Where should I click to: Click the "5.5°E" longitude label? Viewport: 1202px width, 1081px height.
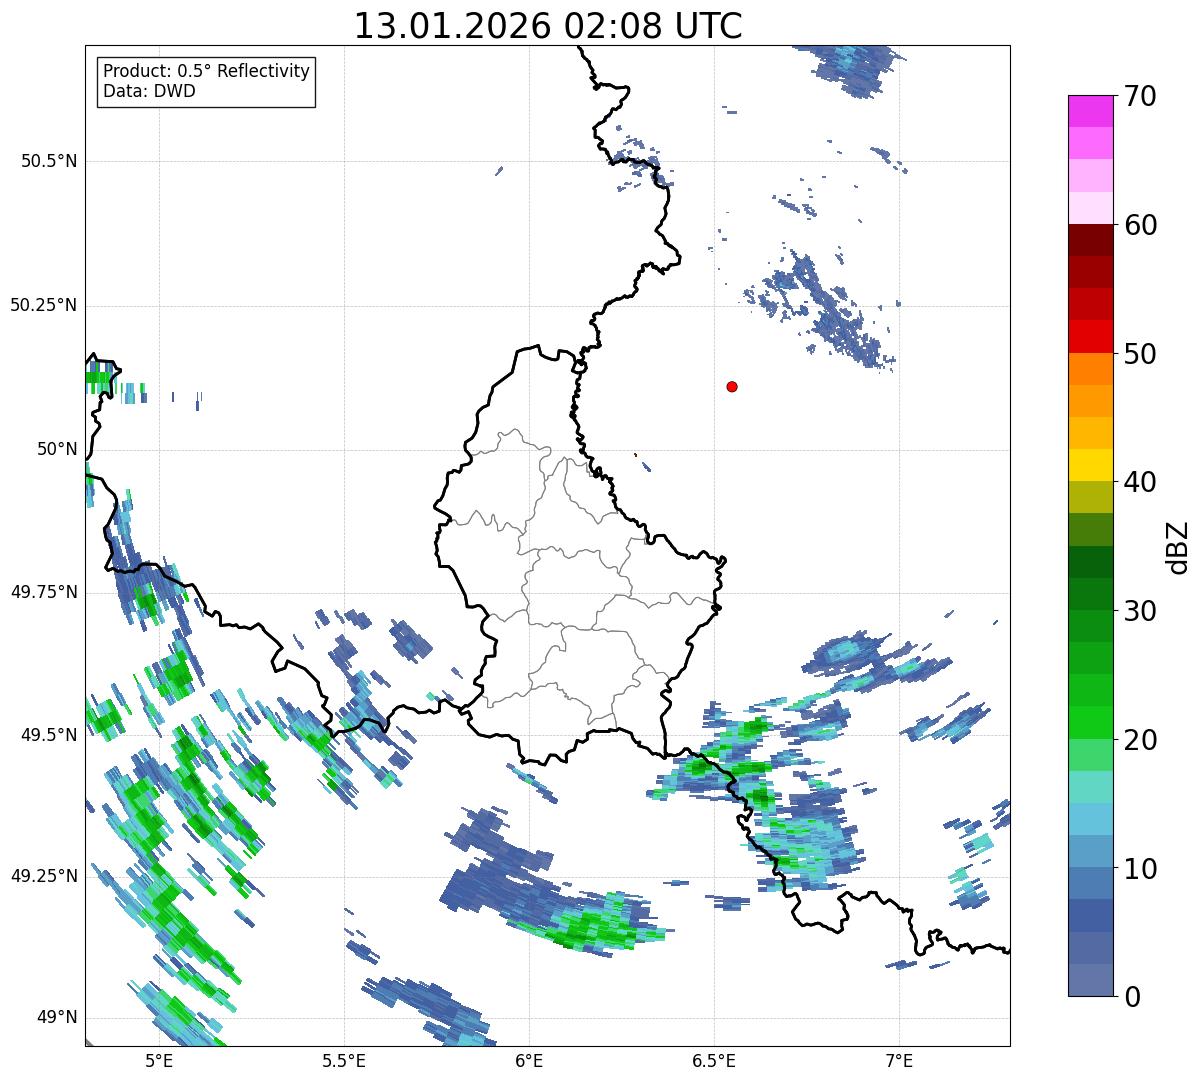344,1060
